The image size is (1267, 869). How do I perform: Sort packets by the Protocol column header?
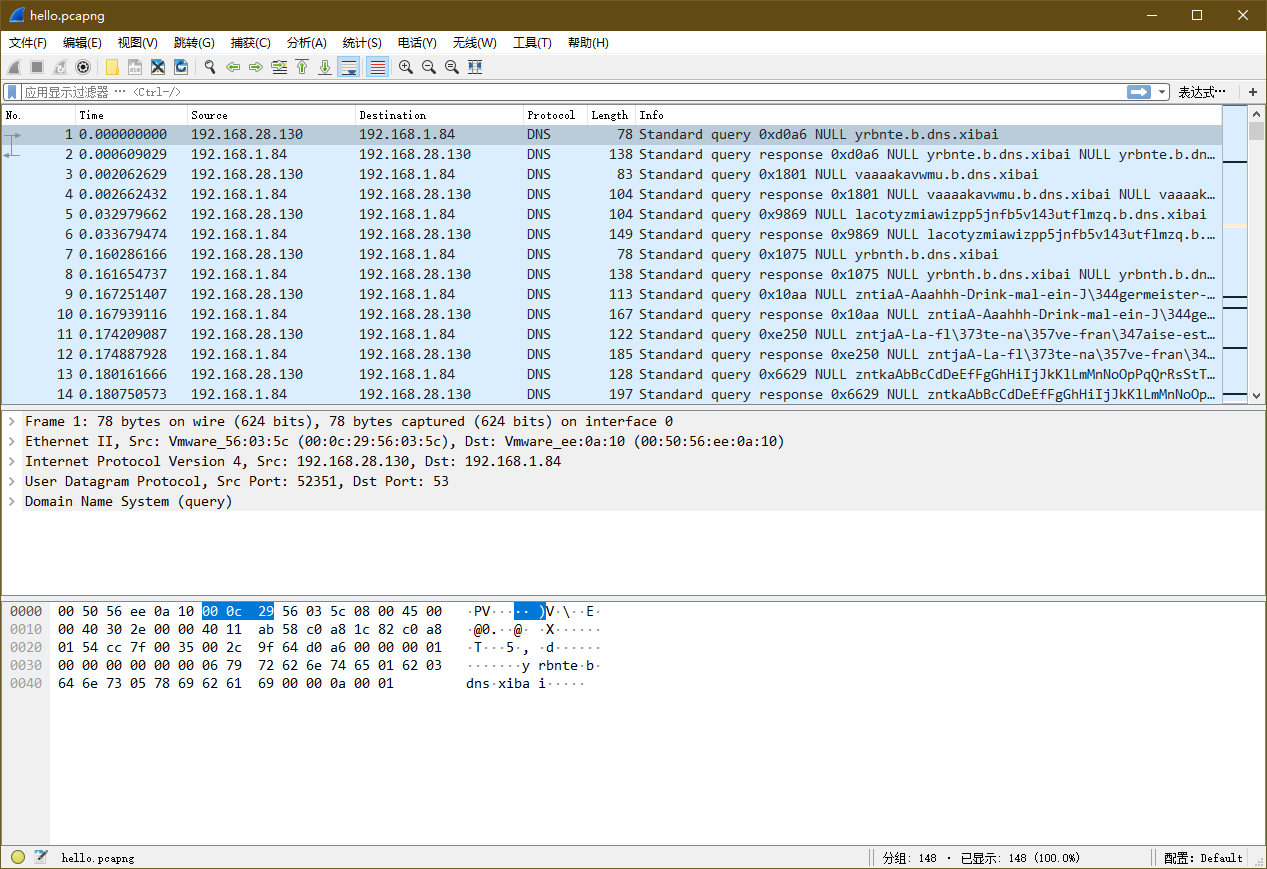click(x=555, y=115)
